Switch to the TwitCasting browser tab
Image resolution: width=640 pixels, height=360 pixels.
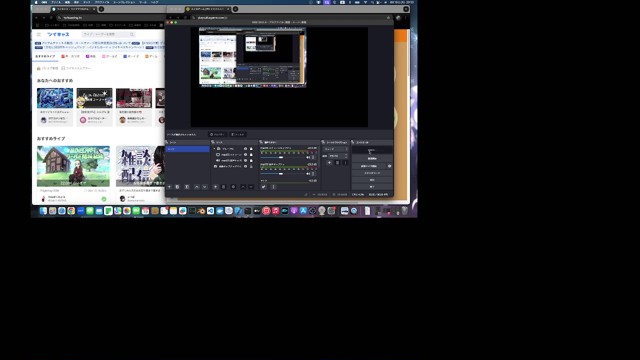click(73, 9)
